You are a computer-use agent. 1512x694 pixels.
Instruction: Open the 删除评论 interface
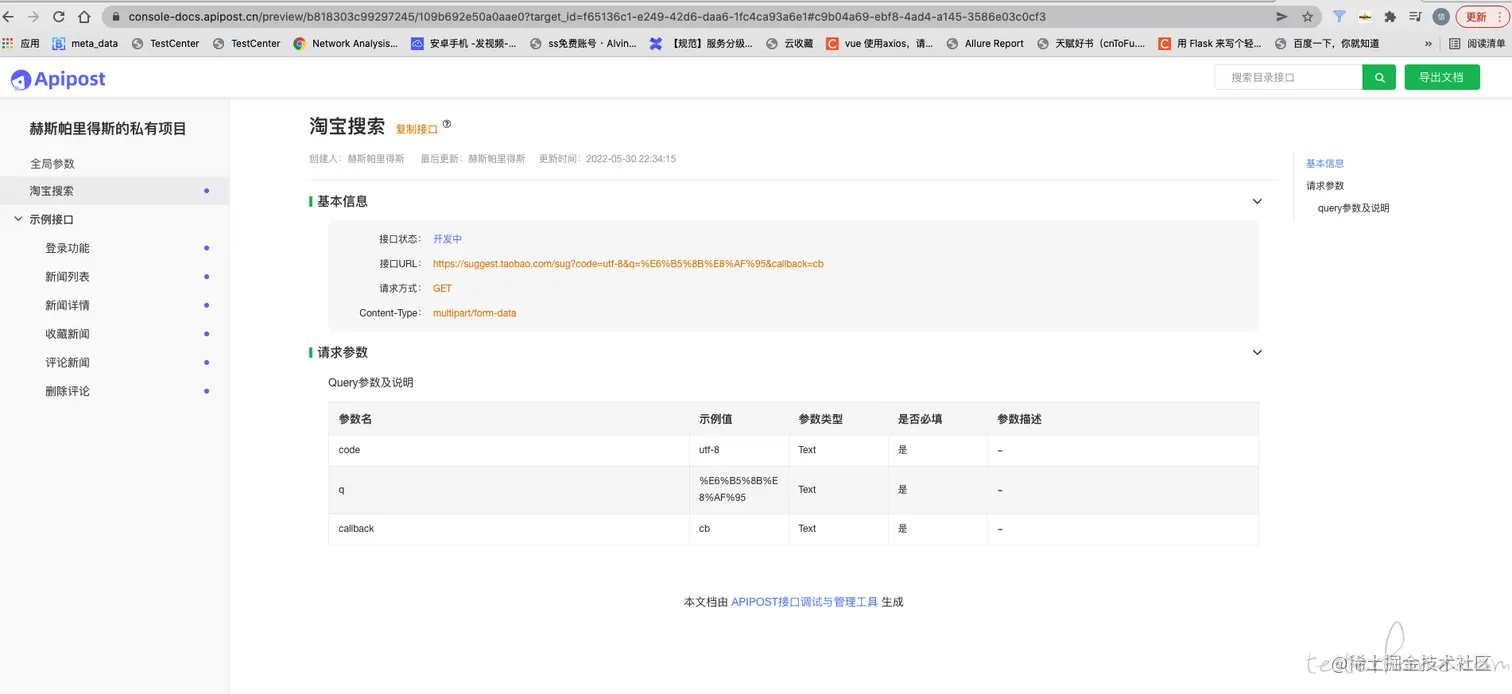point(67,391)
